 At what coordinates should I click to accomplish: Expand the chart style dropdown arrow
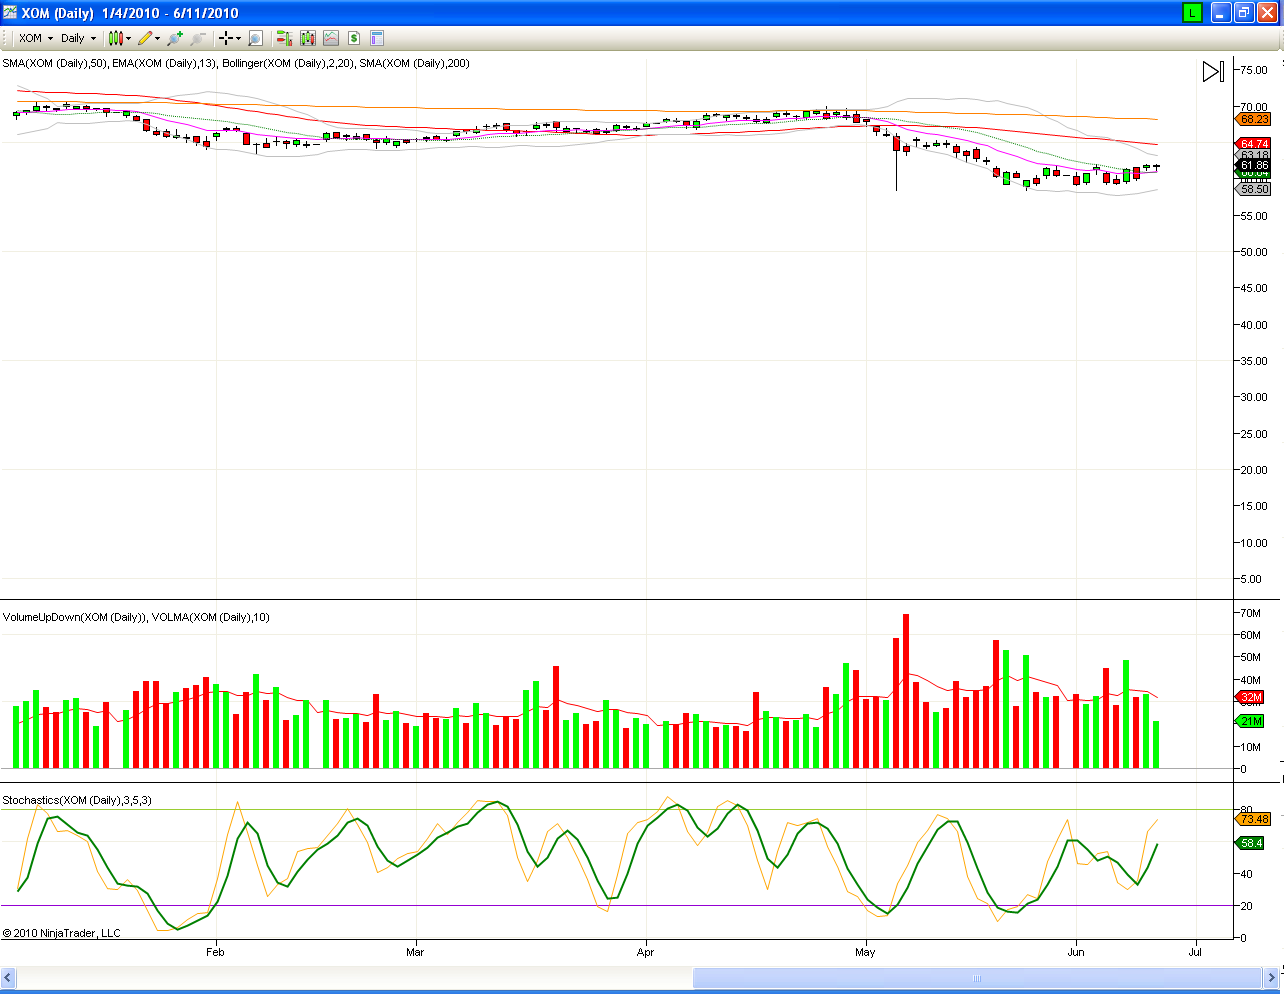click(x=128, y=39)
